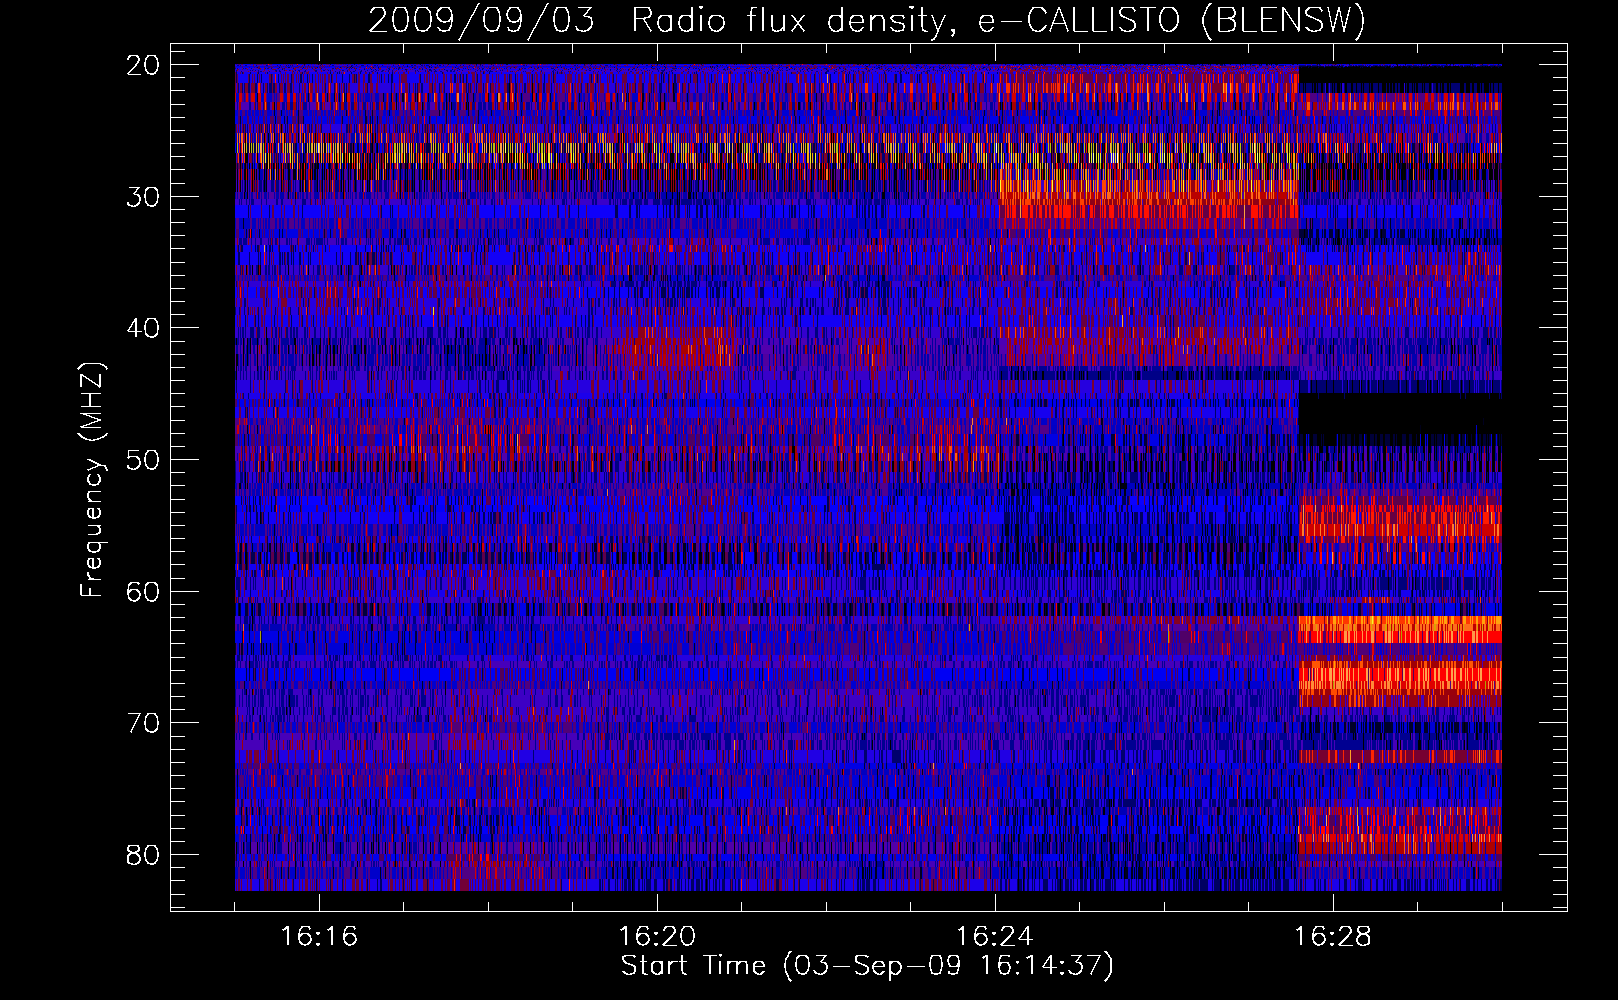Screen dimensions: 1618x1000
Task: Click the '16:24' time tick label
Action: click(x=995, y=937)
